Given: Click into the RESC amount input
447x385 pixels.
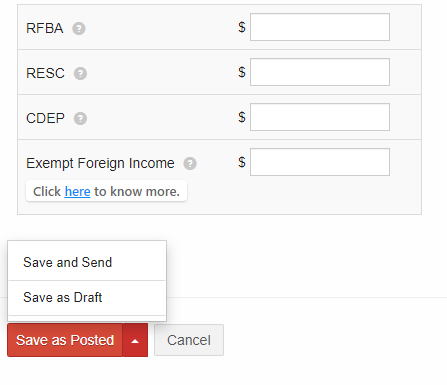Looking at the screenshot, I should tap(320, 72).
